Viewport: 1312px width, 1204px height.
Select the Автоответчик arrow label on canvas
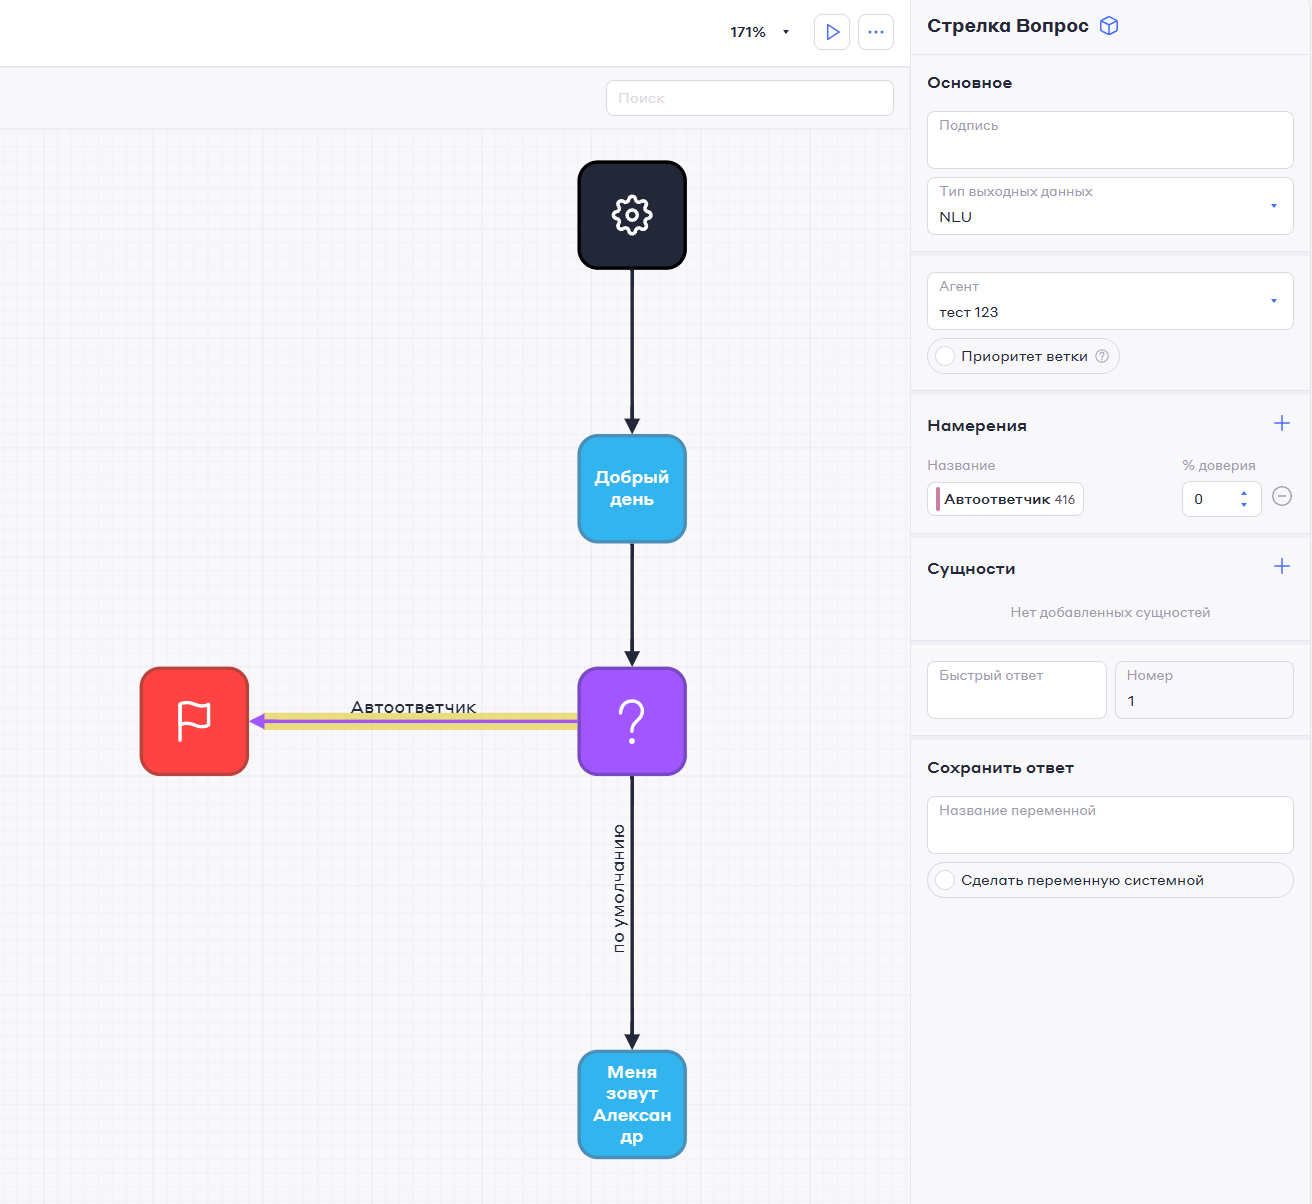[413, 707]
